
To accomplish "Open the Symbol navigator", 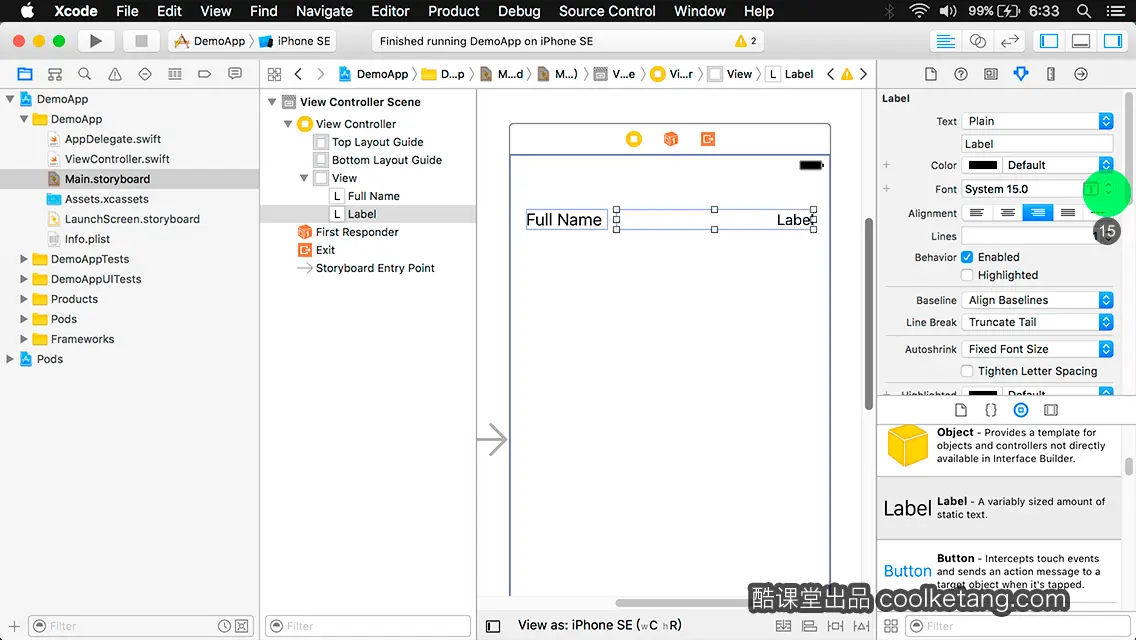I will pos(55,74).
